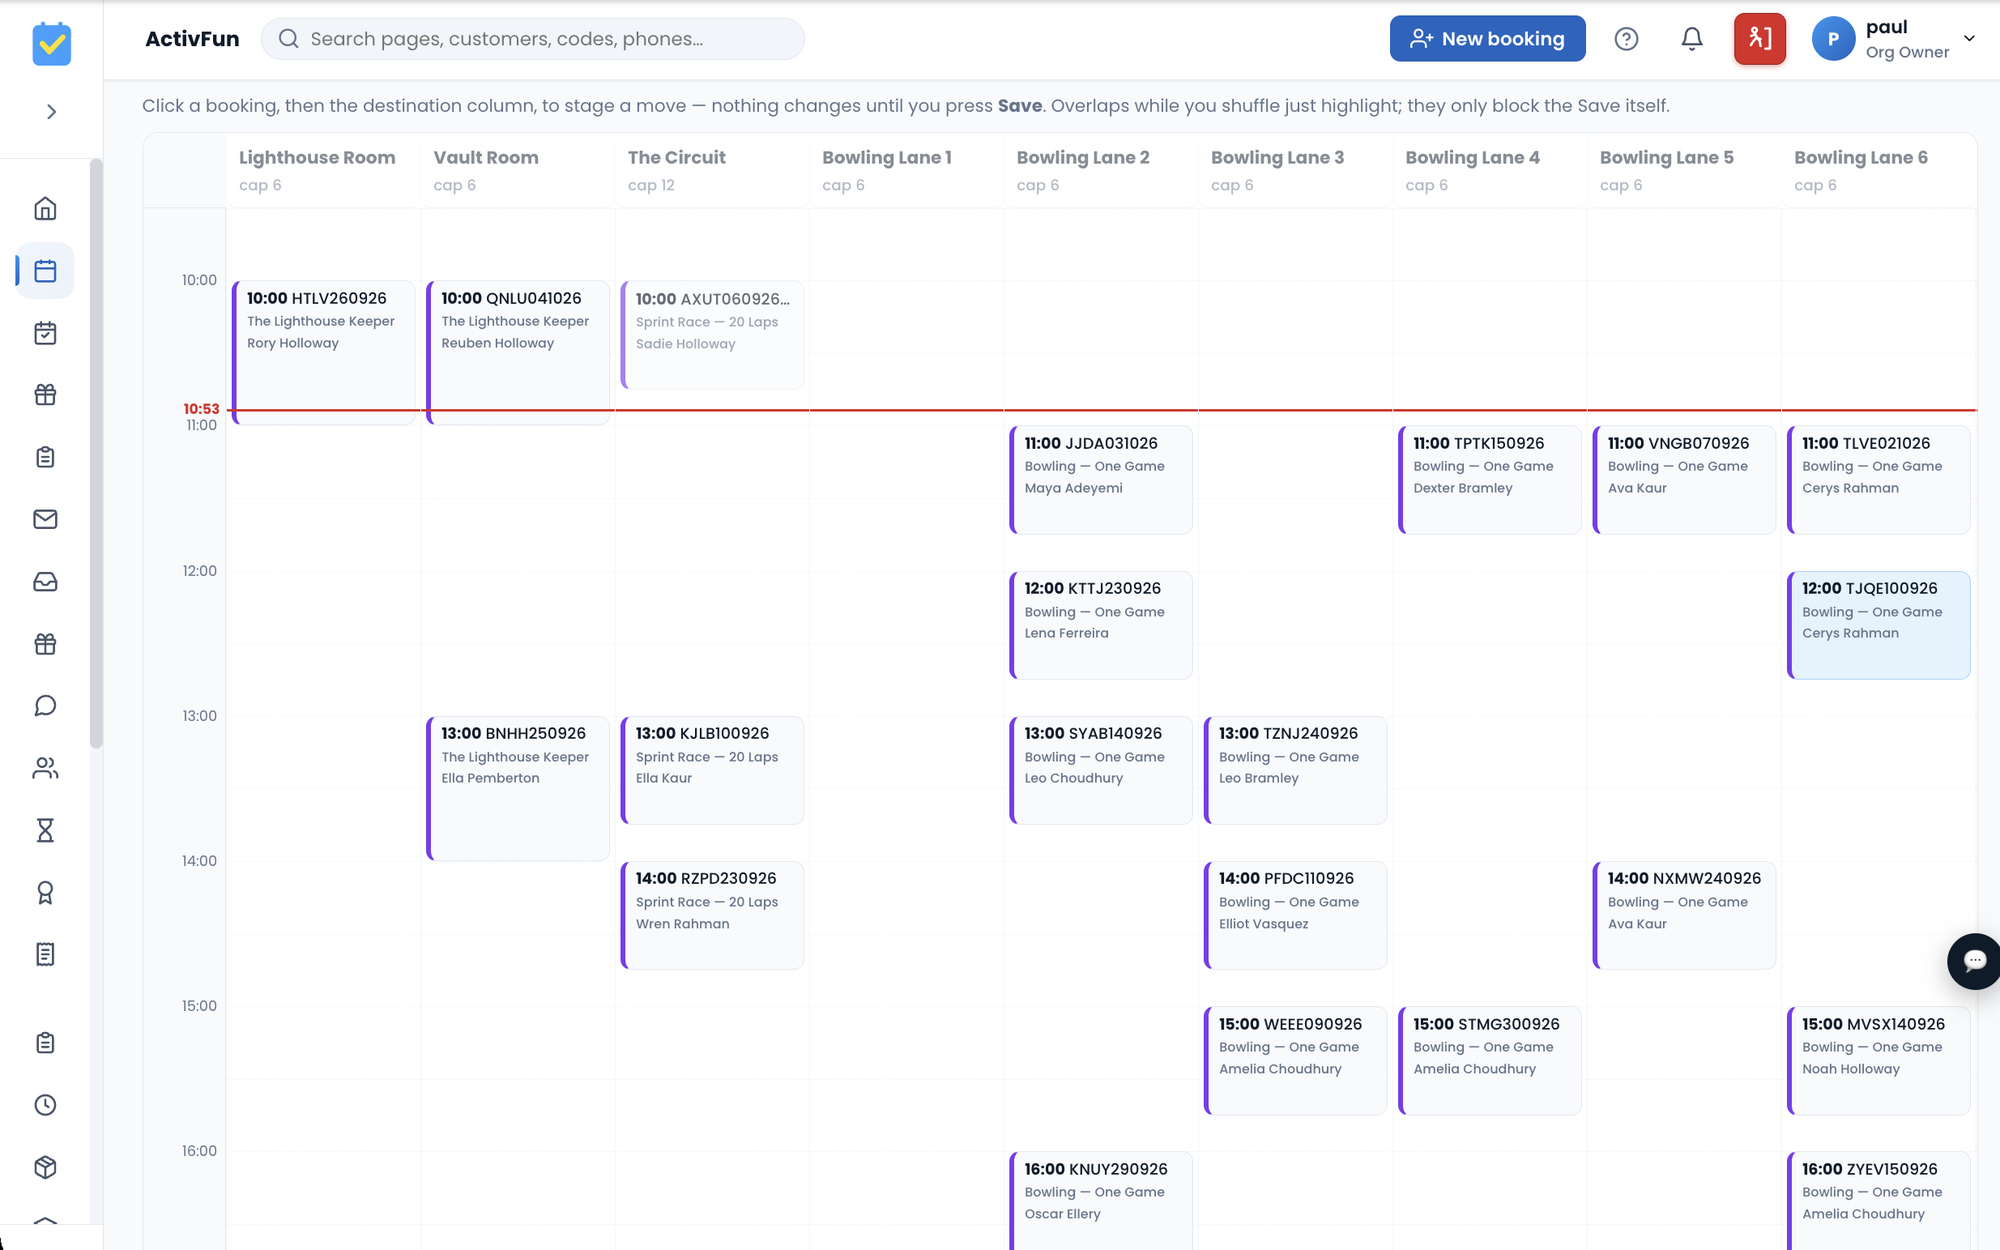Viewport: 2000px width, 1250px height.
Task: Open the clock icon in sidebar
Action: click(x=45, y=1105)
